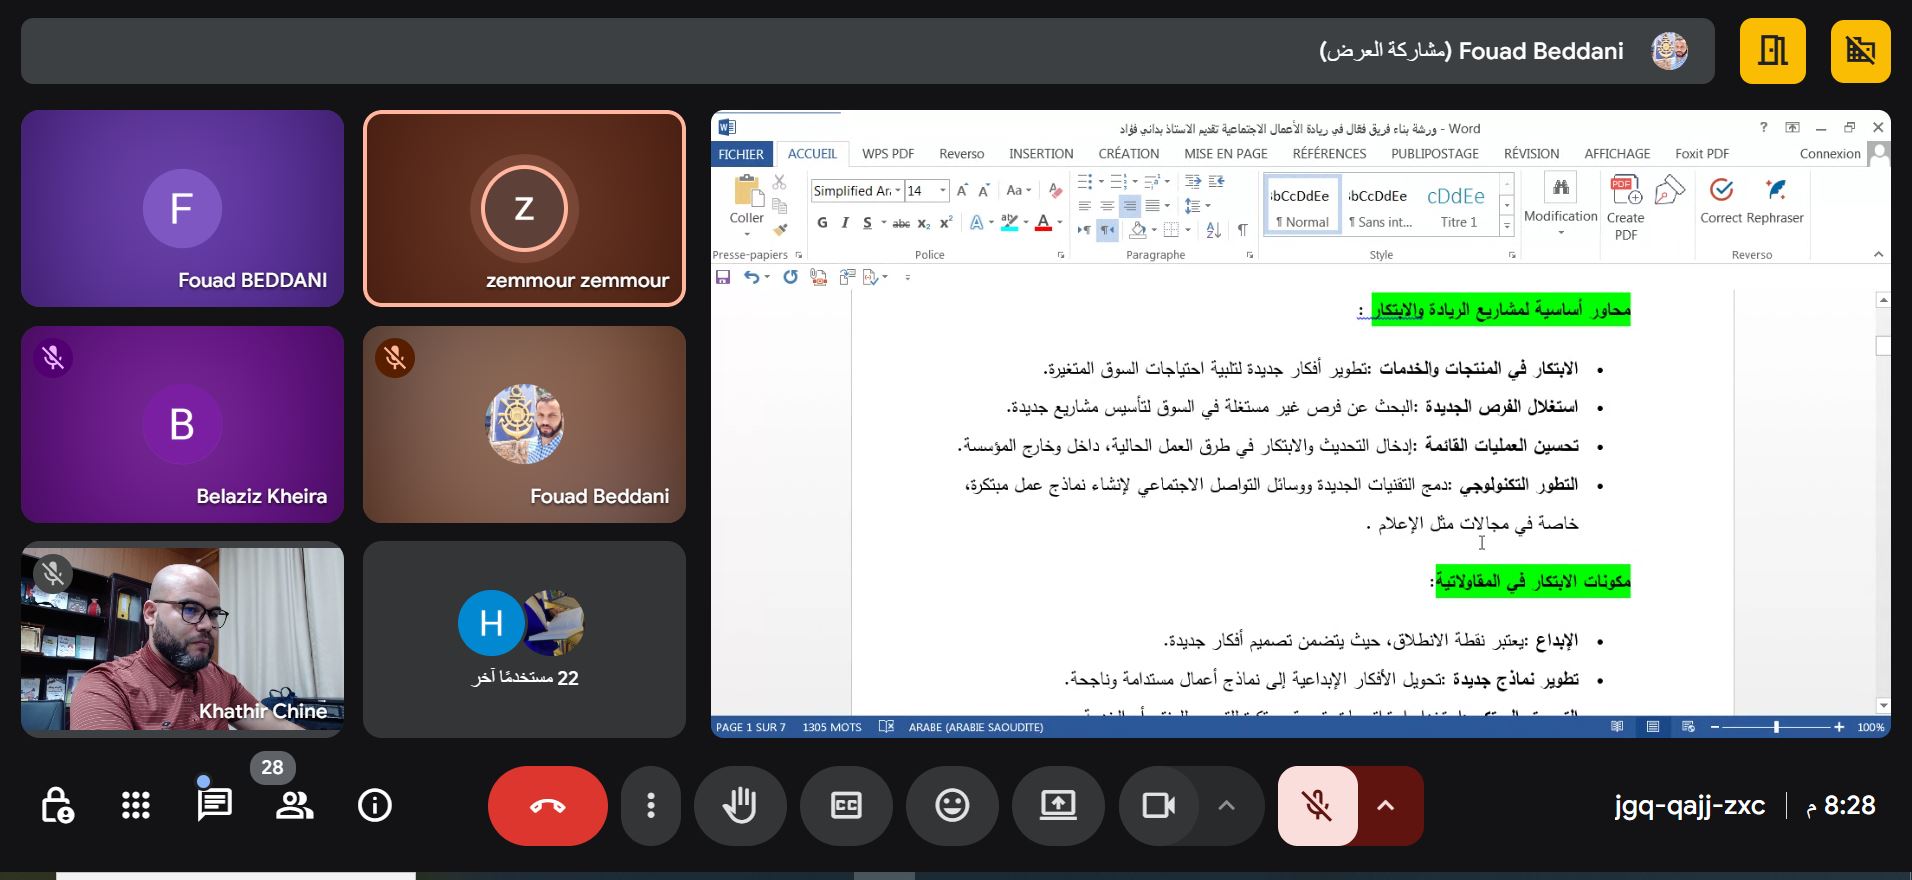Viewport: 1912px width, 880px height.
Task: Open the host controls lock icon
Action: [56, 805]
